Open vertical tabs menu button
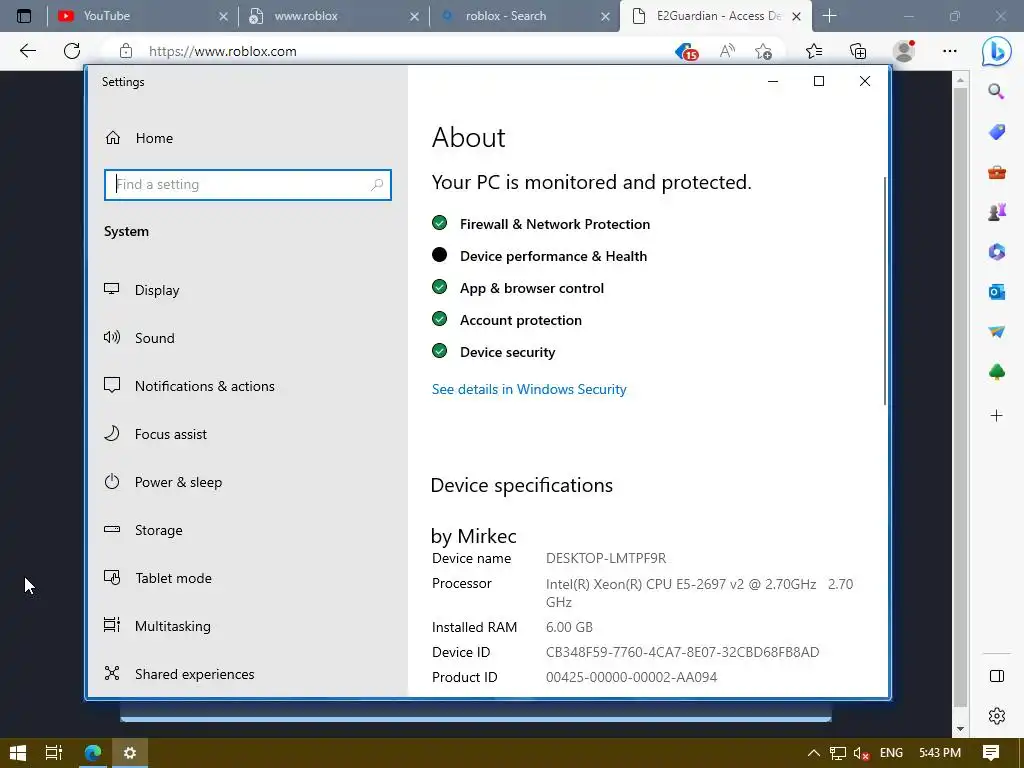1024x768 pixels. [x=24, y=16]
